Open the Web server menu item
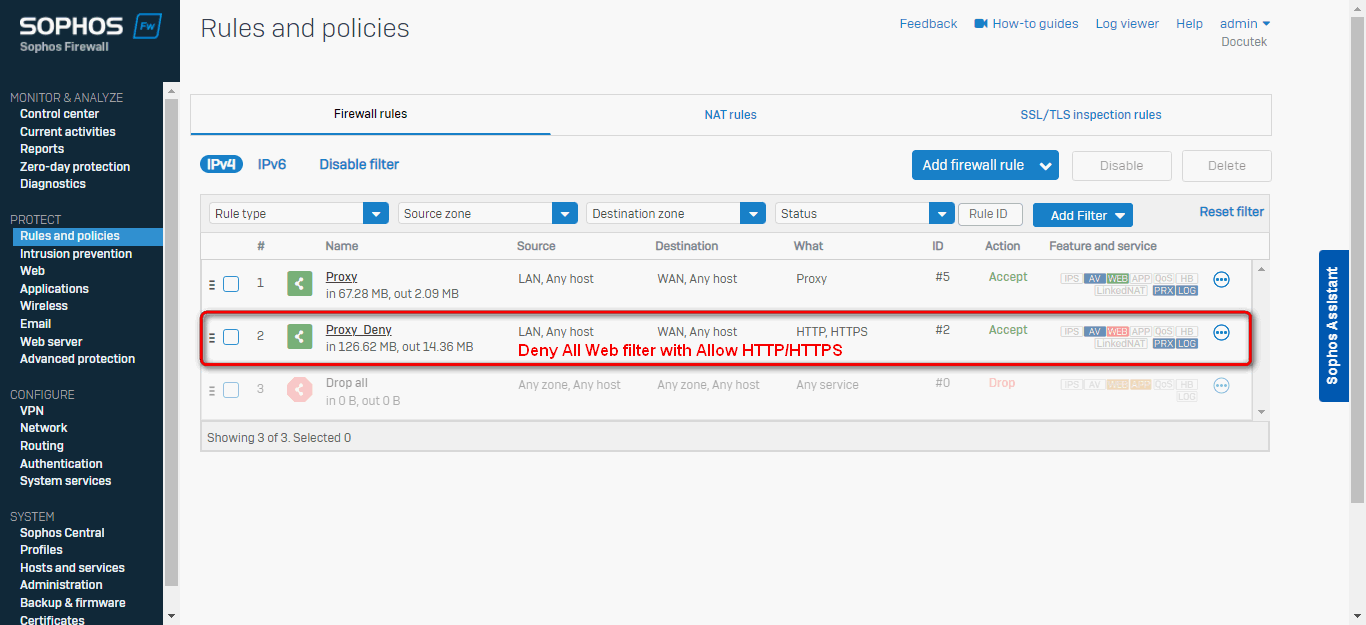Viewport: 1366px width, 625px height. [x=51, y=341]
